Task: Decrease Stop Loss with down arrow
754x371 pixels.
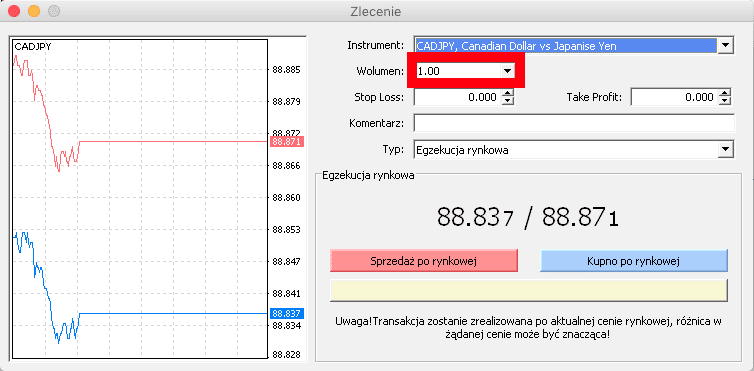Action: coord(508,101)
